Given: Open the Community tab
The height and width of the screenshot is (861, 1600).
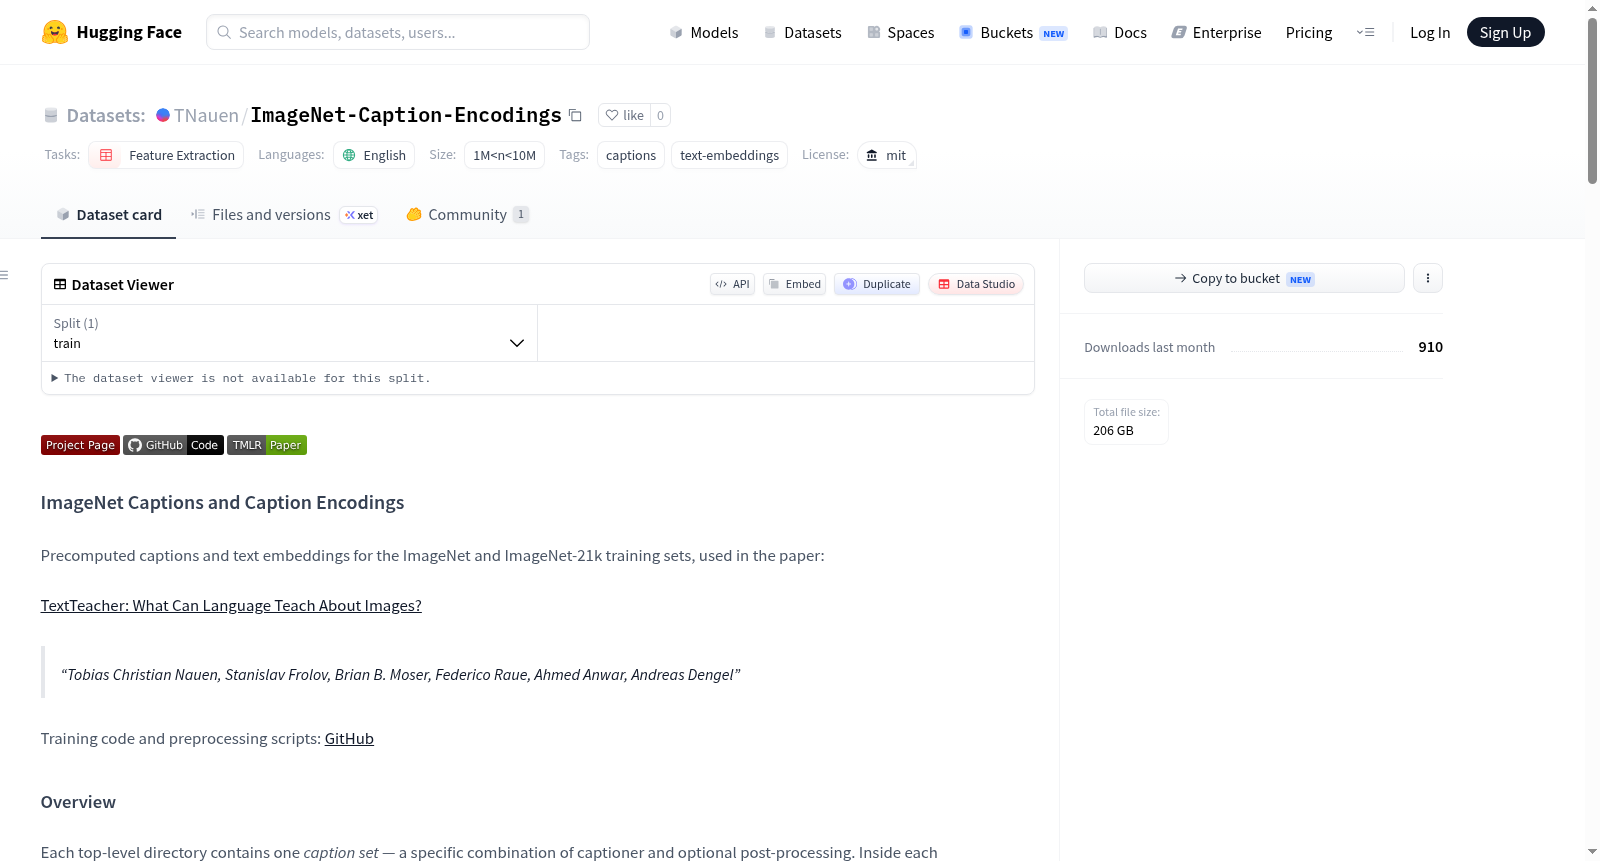Looking at the screenshot, I should [x=467, y=215].
